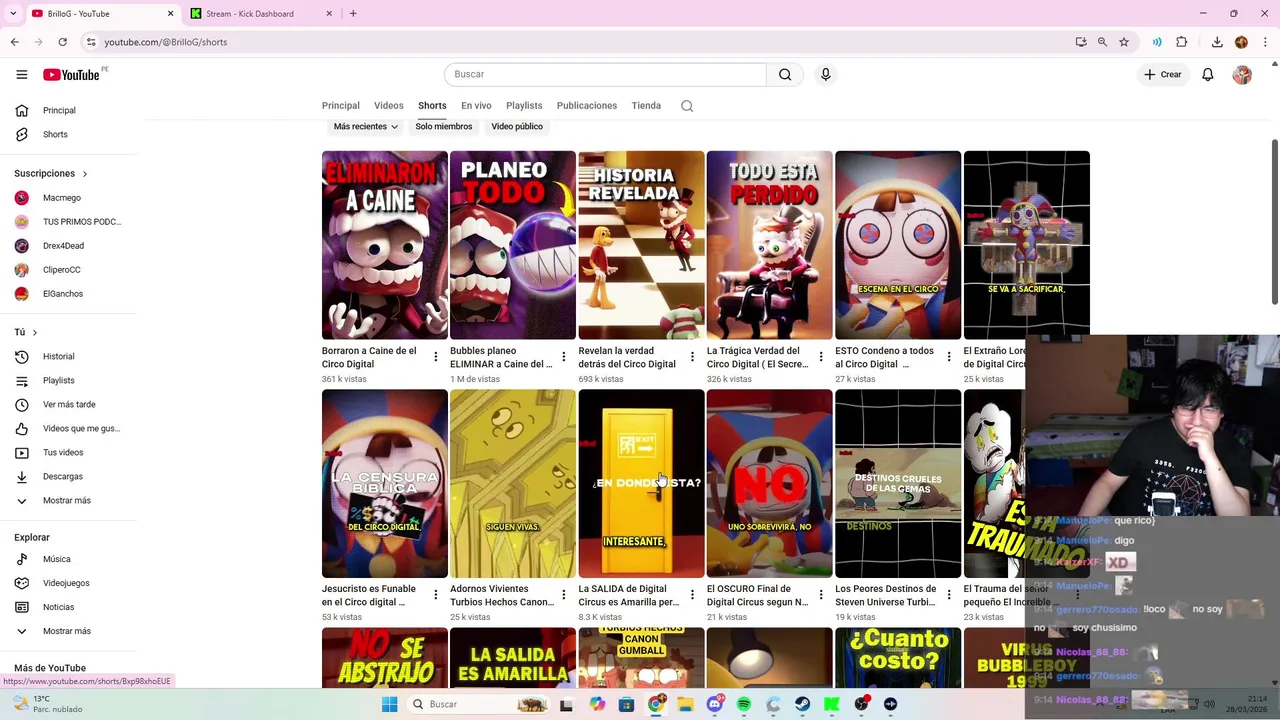Open options for 'La SALIDA de Digital' short

point(692,595)
